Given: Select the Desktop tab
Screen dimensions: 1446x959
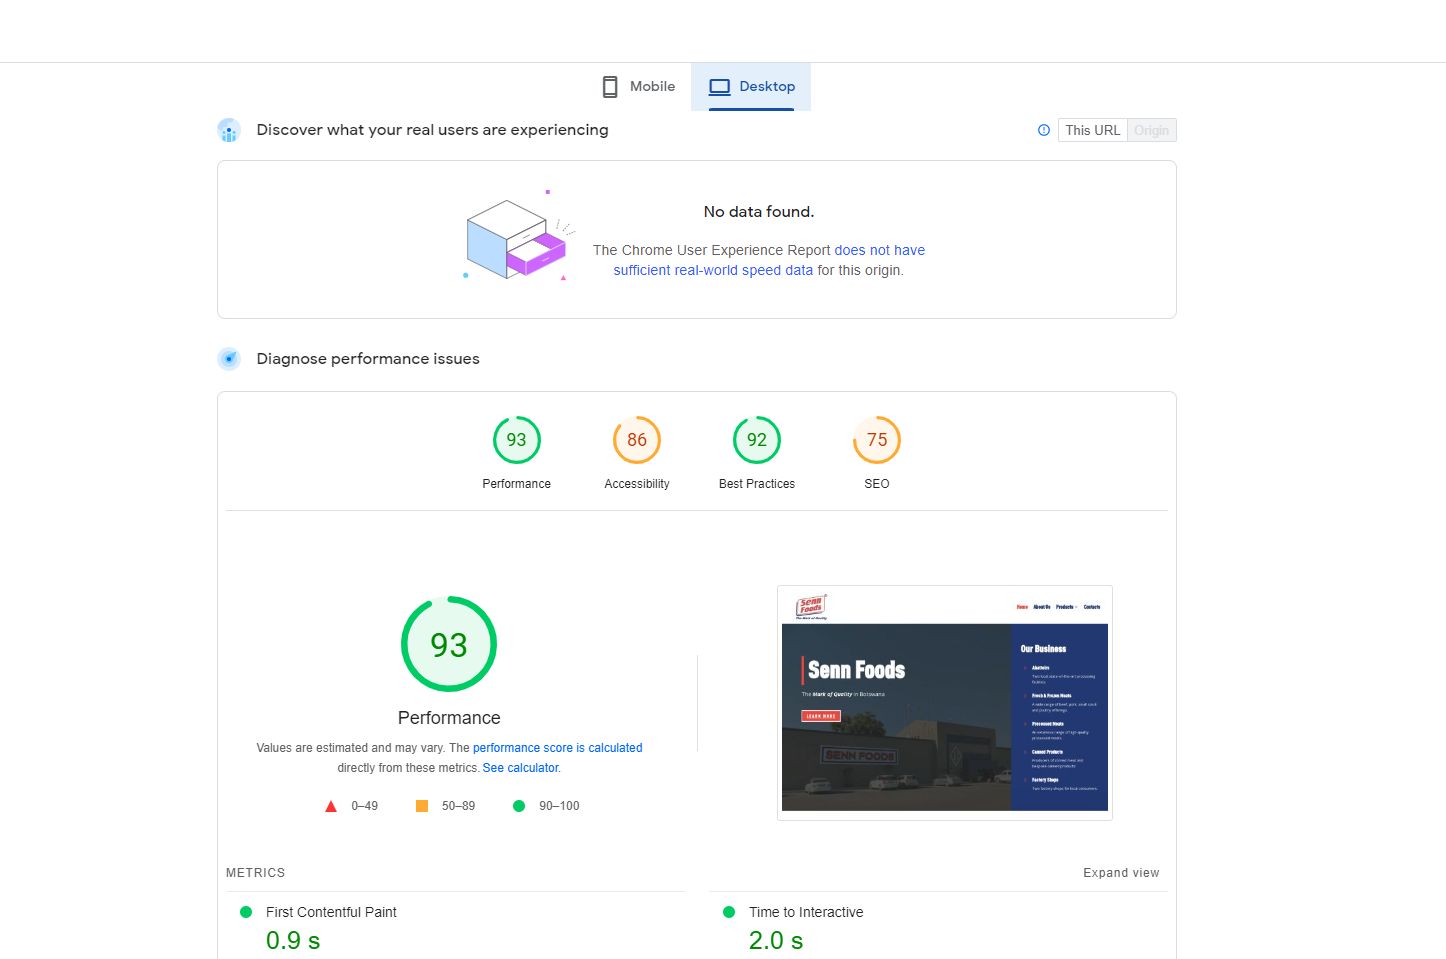Looking at the screenshot, I should [752, 87].
